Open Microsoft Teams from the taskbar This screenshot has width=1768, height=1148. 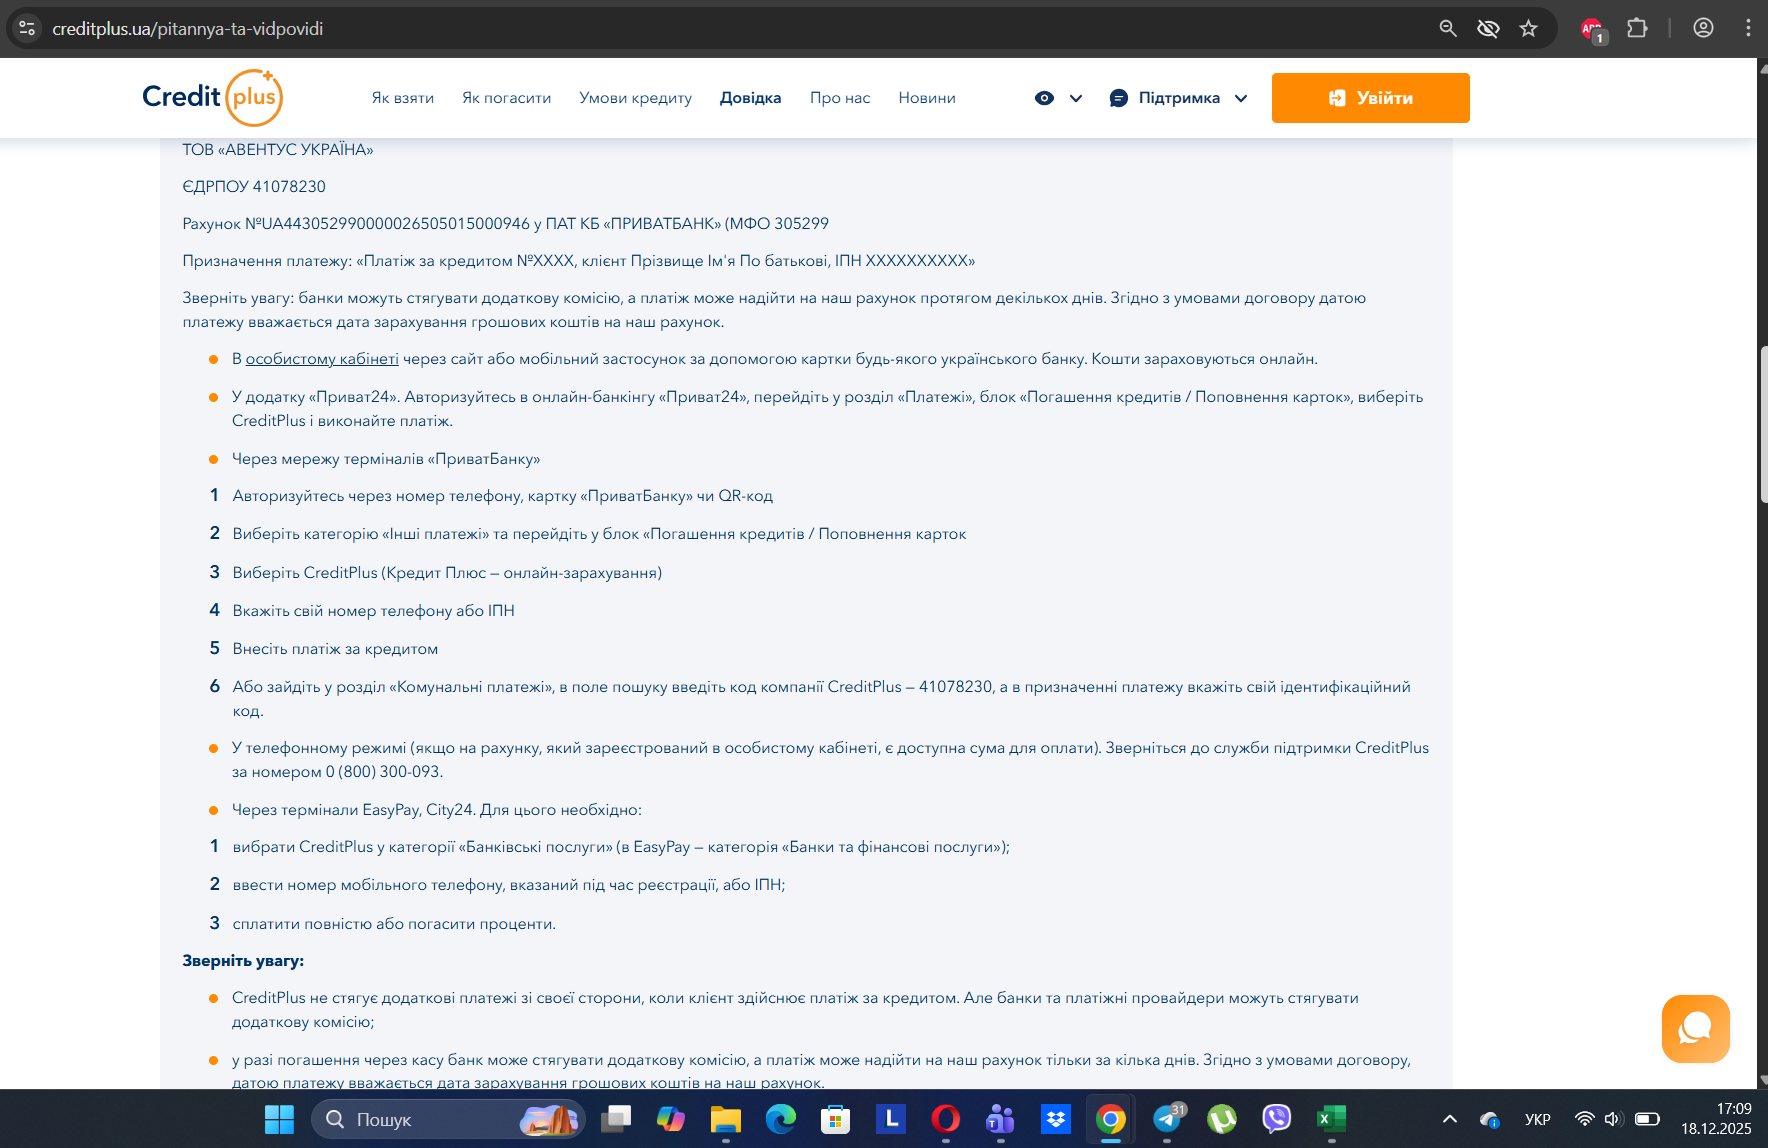coord(1001,1120)
